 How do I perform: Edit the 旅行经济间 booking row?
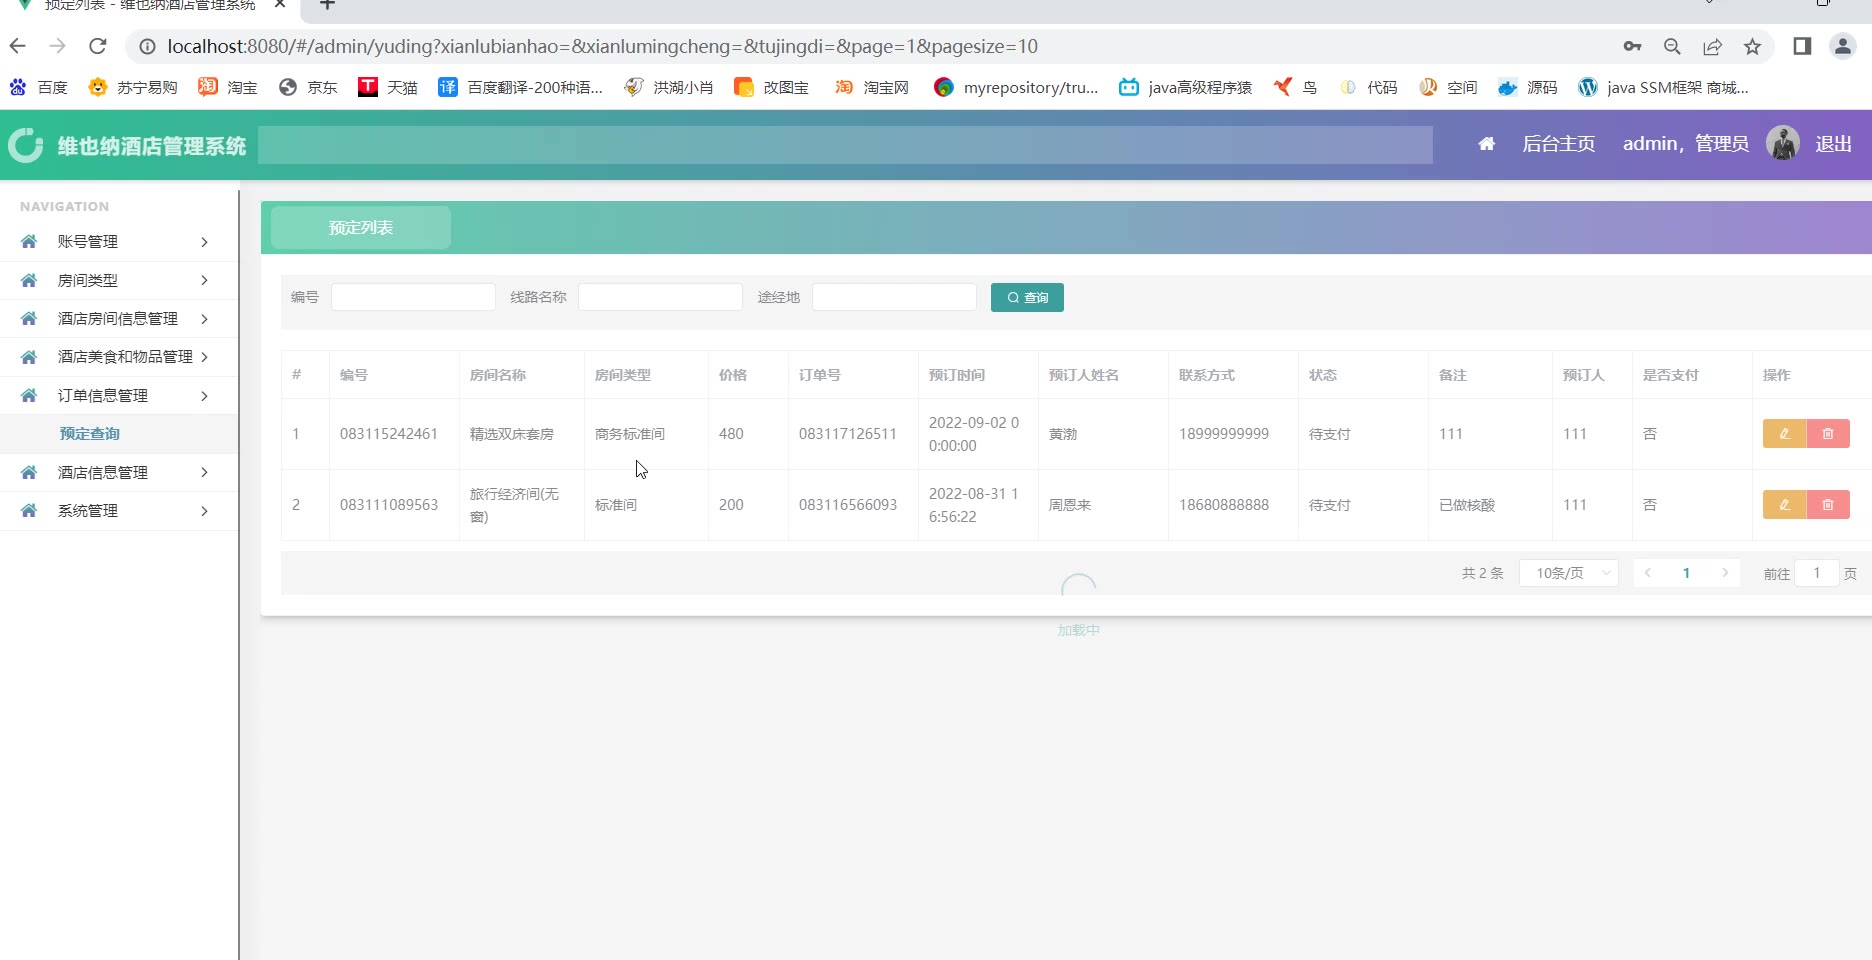(x=1784, y=505)
